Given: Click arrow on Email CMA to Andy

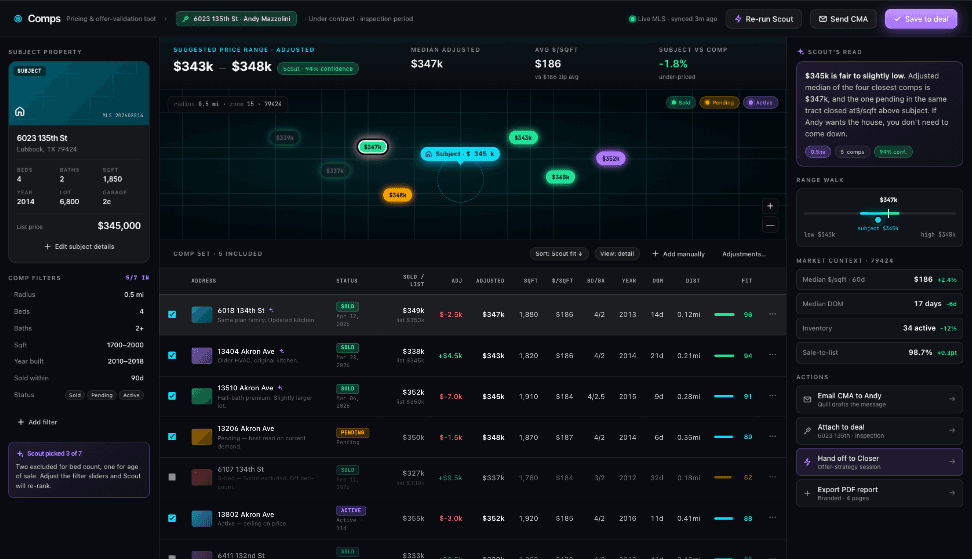Looking at the screenshot, I should click(952, 399).
